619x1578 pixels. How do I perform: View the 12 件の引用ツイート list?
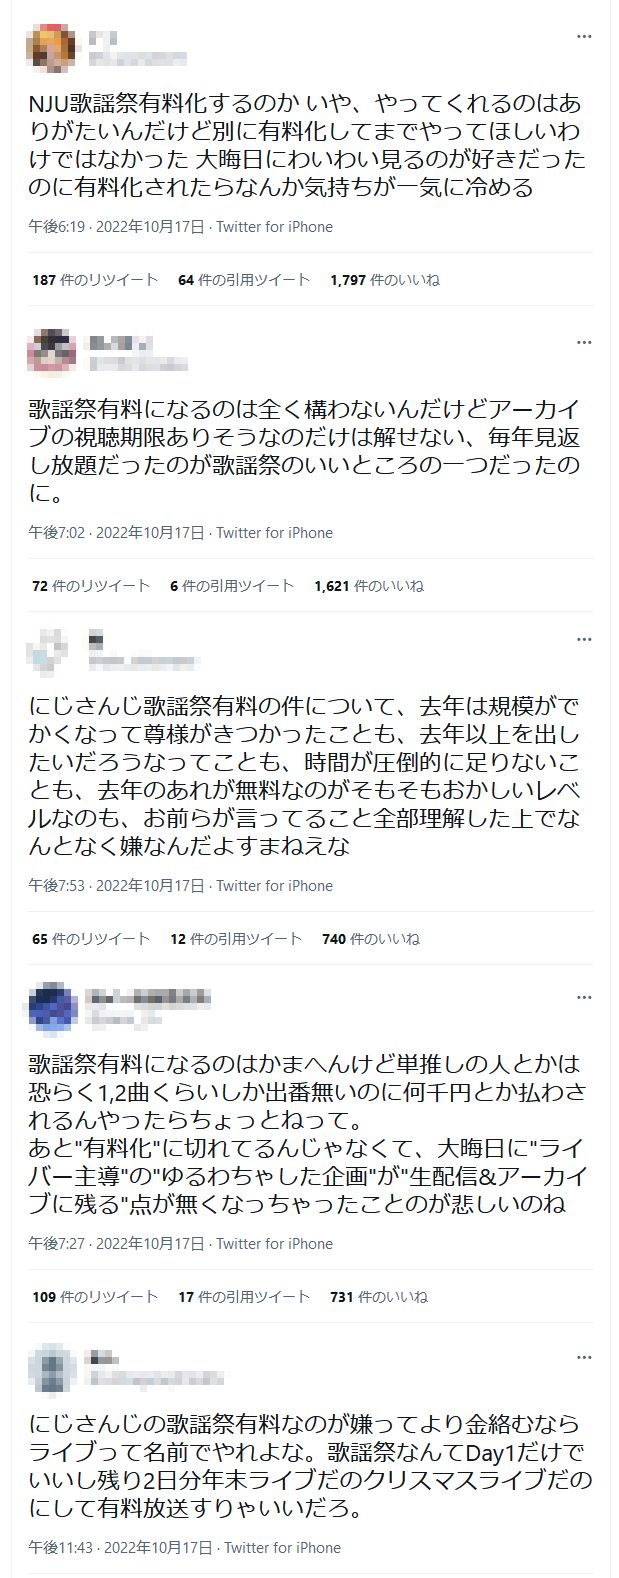[x=236, y=939]
